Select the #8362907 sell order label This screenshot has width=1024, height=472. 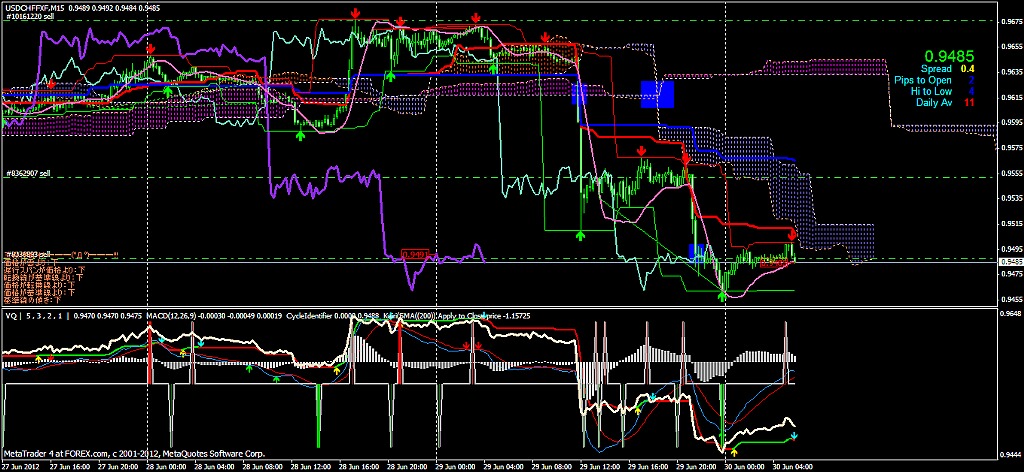pos(28,174)
